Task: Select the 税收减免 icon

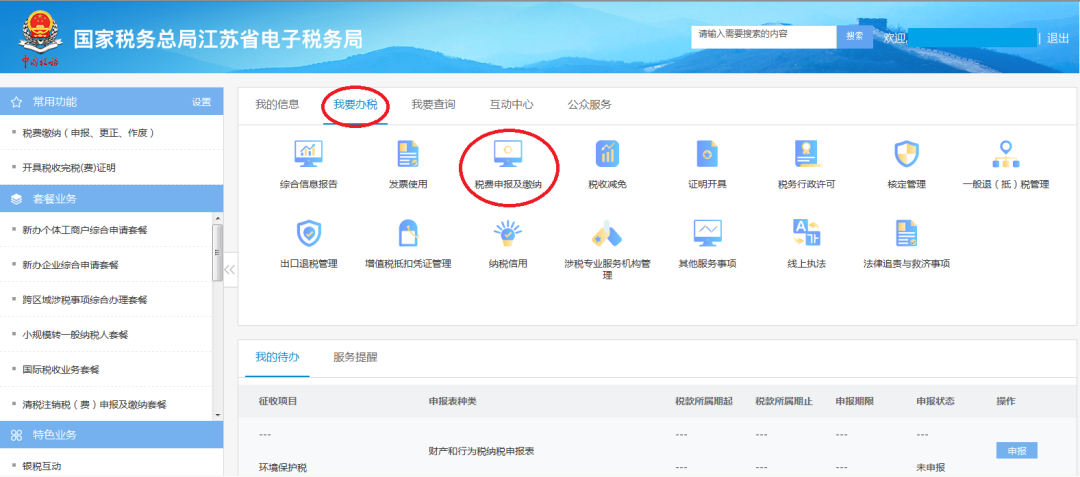Action: point(607,155)
